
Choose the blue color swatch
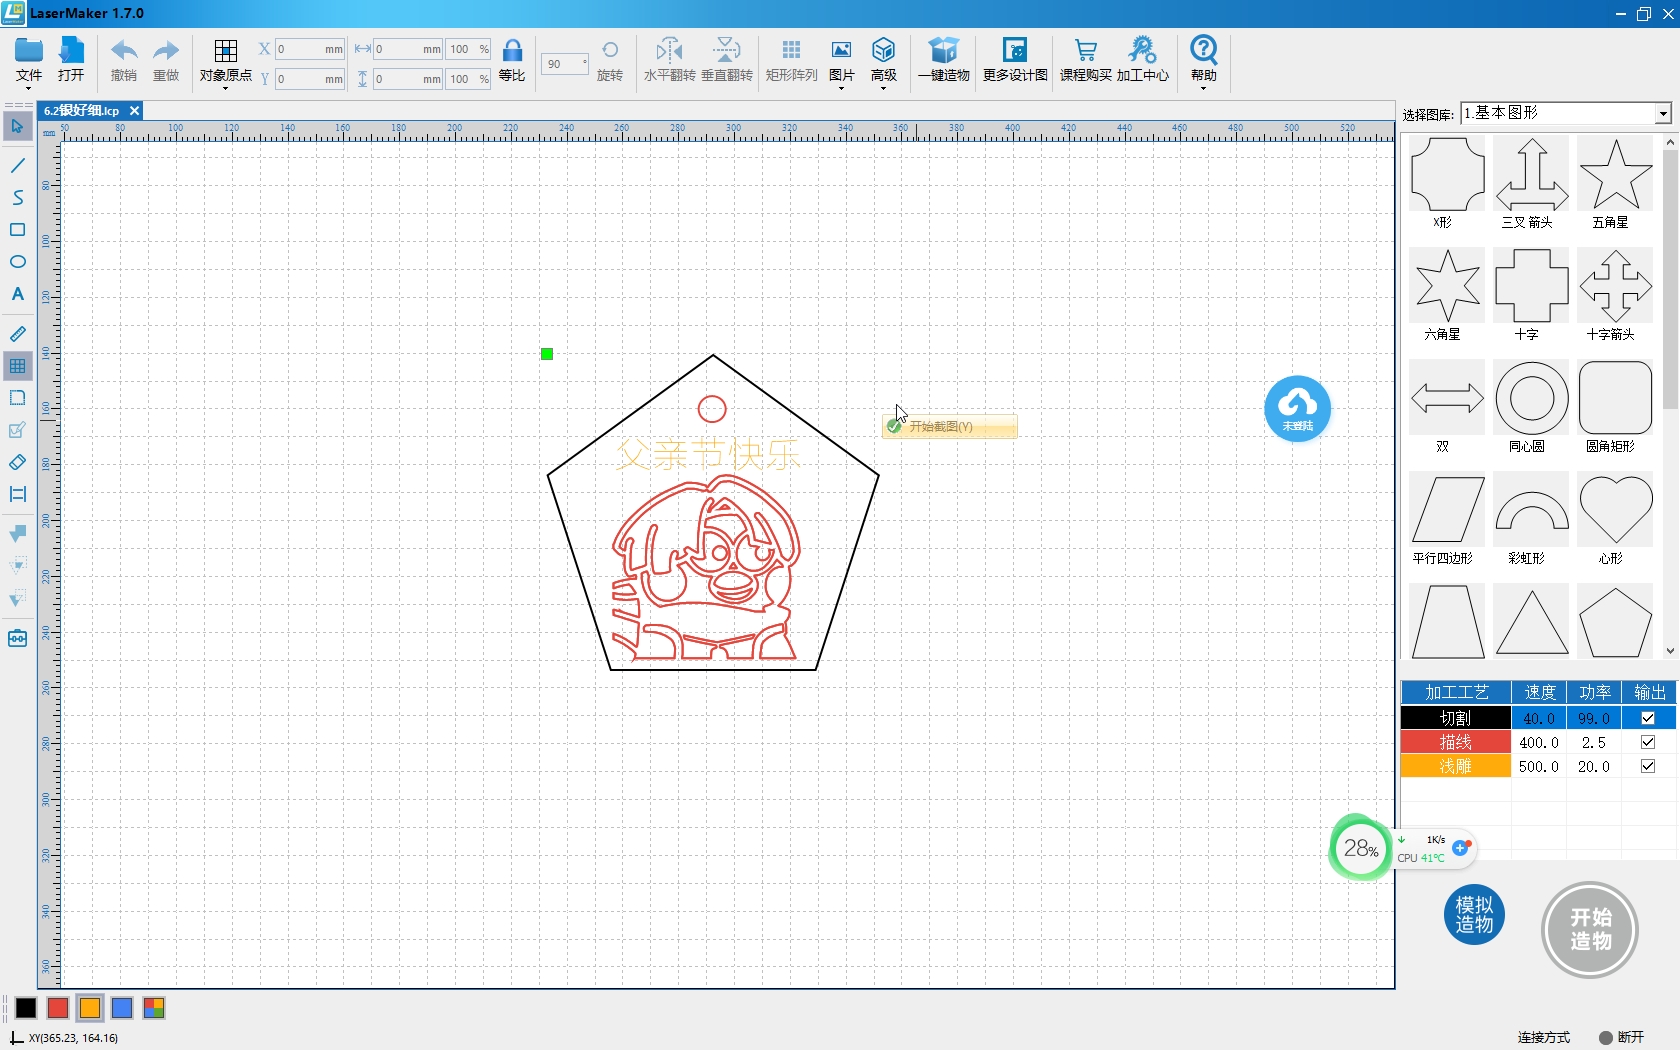click(122, 1008)
